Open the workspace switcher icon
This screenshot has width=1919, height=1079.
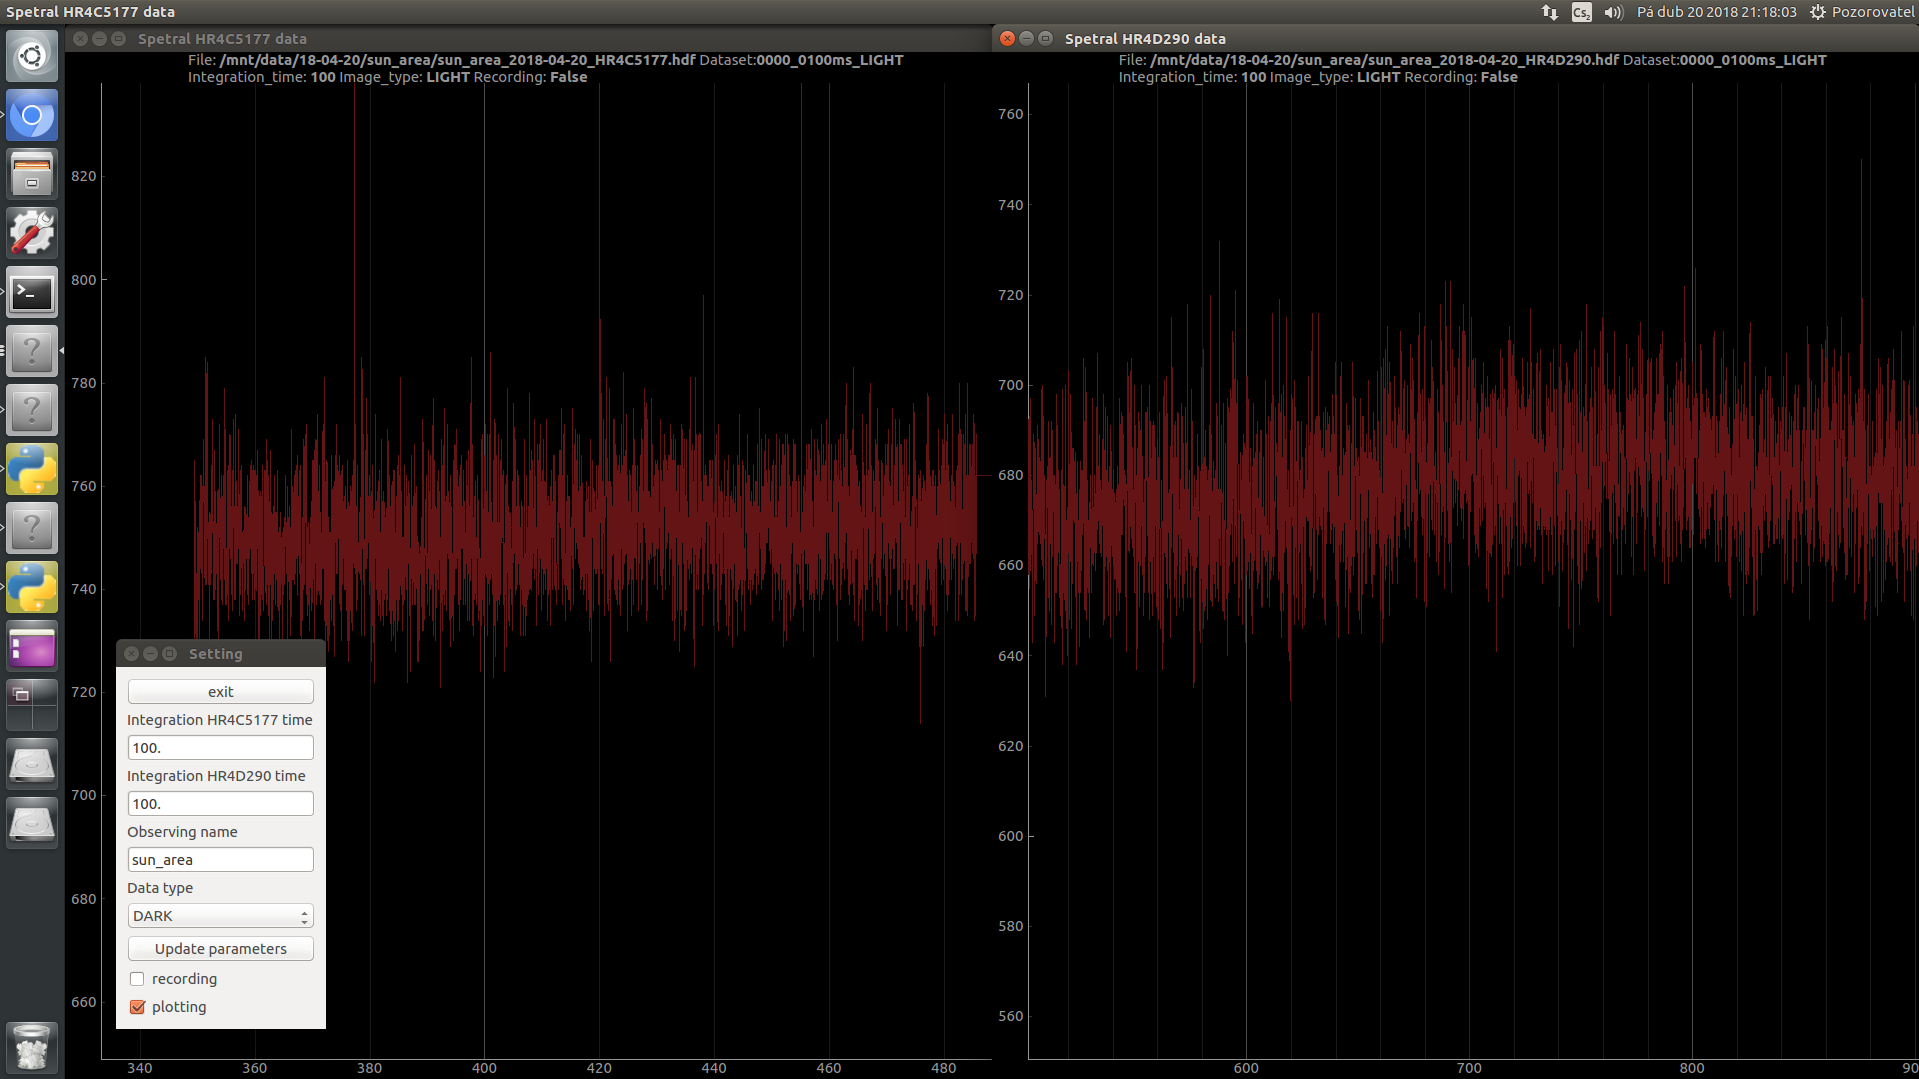[32, 705]
